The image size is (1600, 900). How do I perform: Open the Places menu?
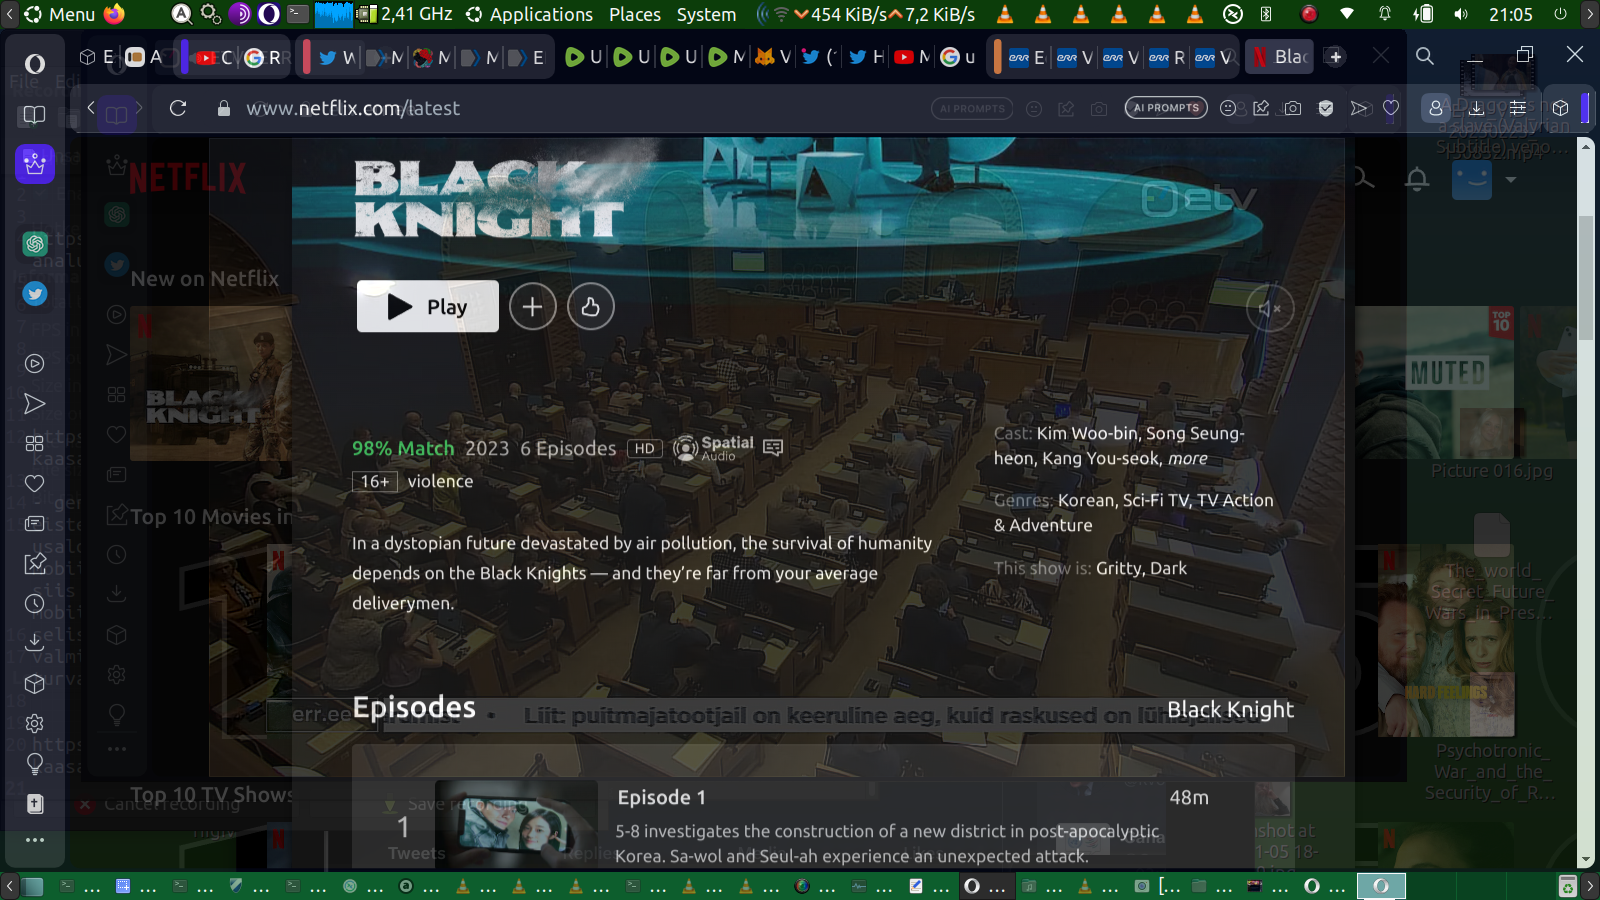point(635,14)
